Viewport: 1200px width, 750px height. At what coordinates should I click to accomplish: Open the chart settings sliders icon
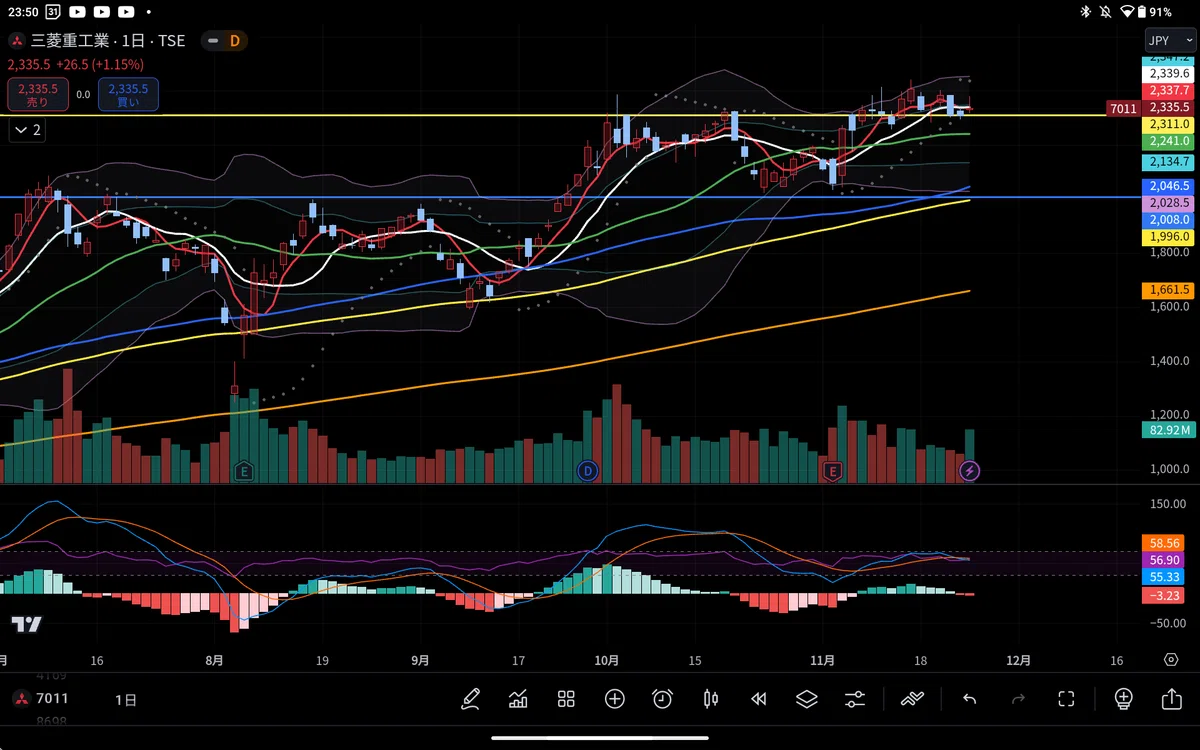click(x=854, y=699)
